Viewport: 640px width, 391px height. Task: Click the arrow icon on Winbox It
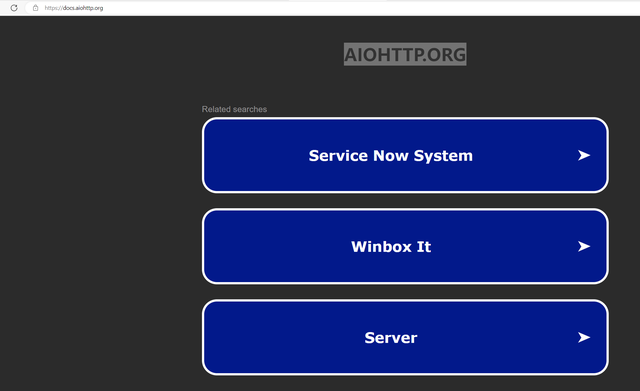pyautogui.click(x=584, y=247)
